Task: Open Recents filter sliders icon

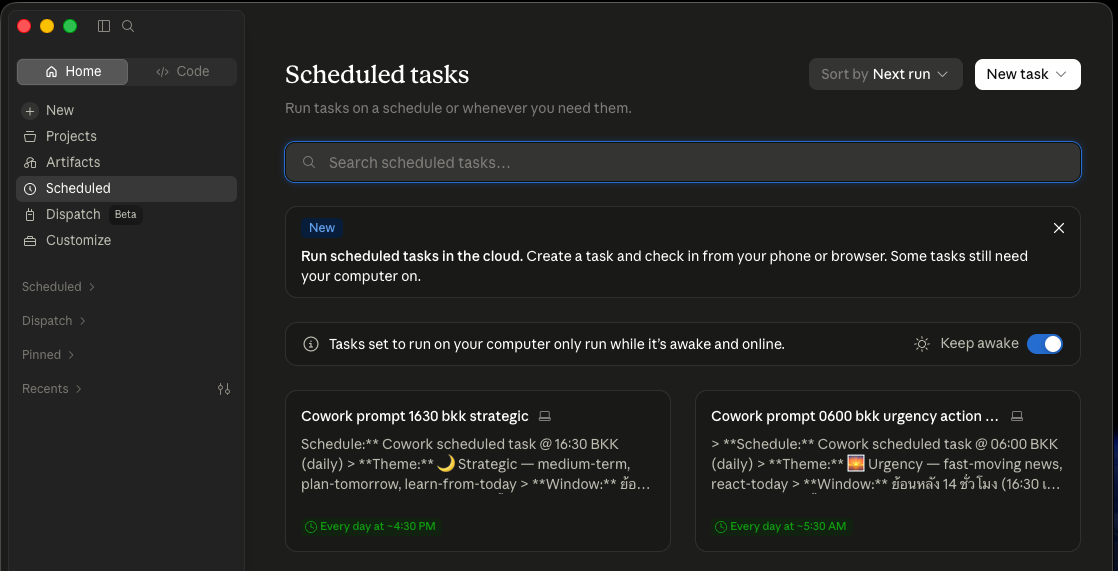Action: click(x=224, y=389)
